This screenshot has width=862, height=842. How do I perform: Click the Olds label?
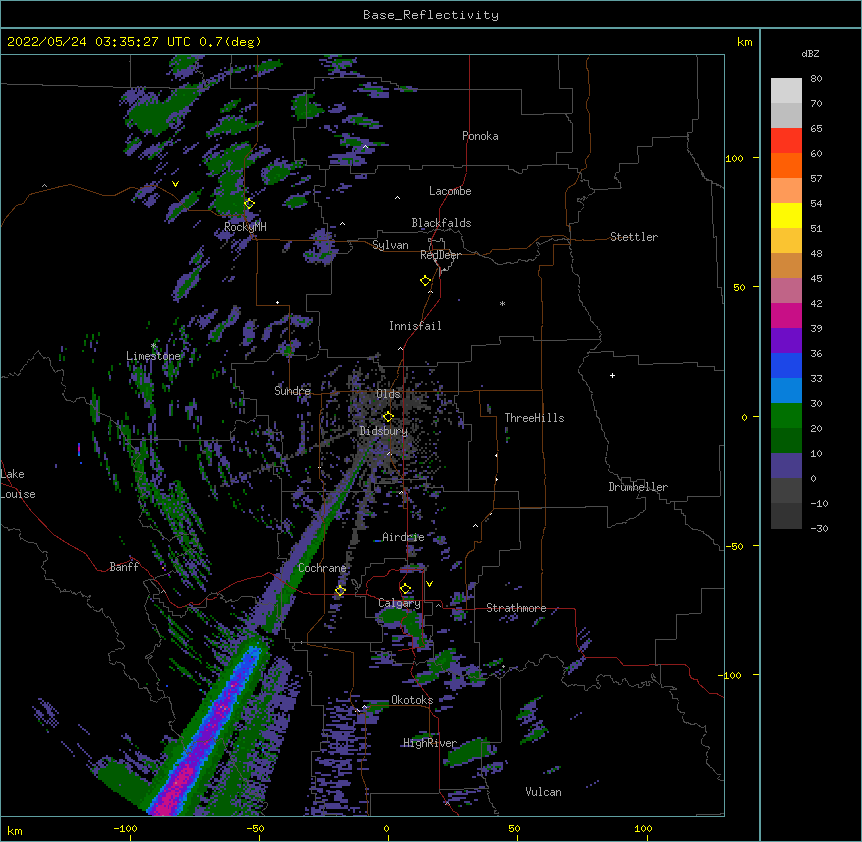(388, 394)
